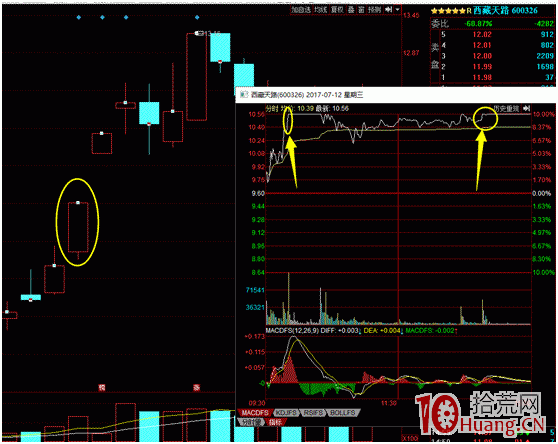Screen dimensions: 558x444
Task: Toggle the 复权 price adjustment button
Action: 337,10
